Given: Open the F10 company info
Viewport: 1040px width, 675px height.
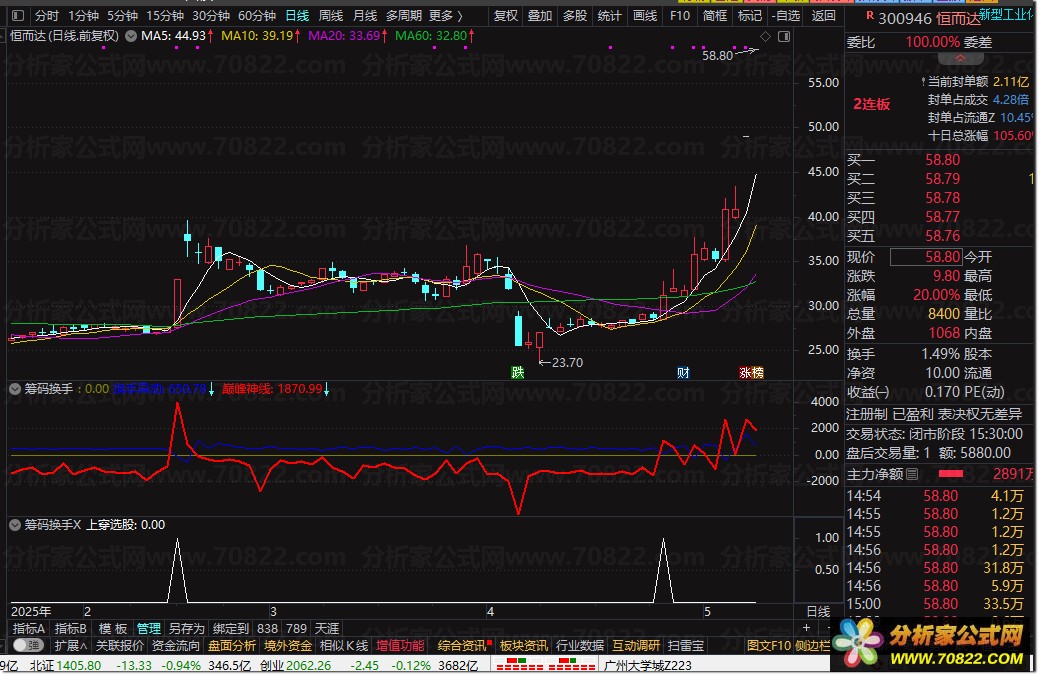Looking at the screenshot, I should 680,15.
